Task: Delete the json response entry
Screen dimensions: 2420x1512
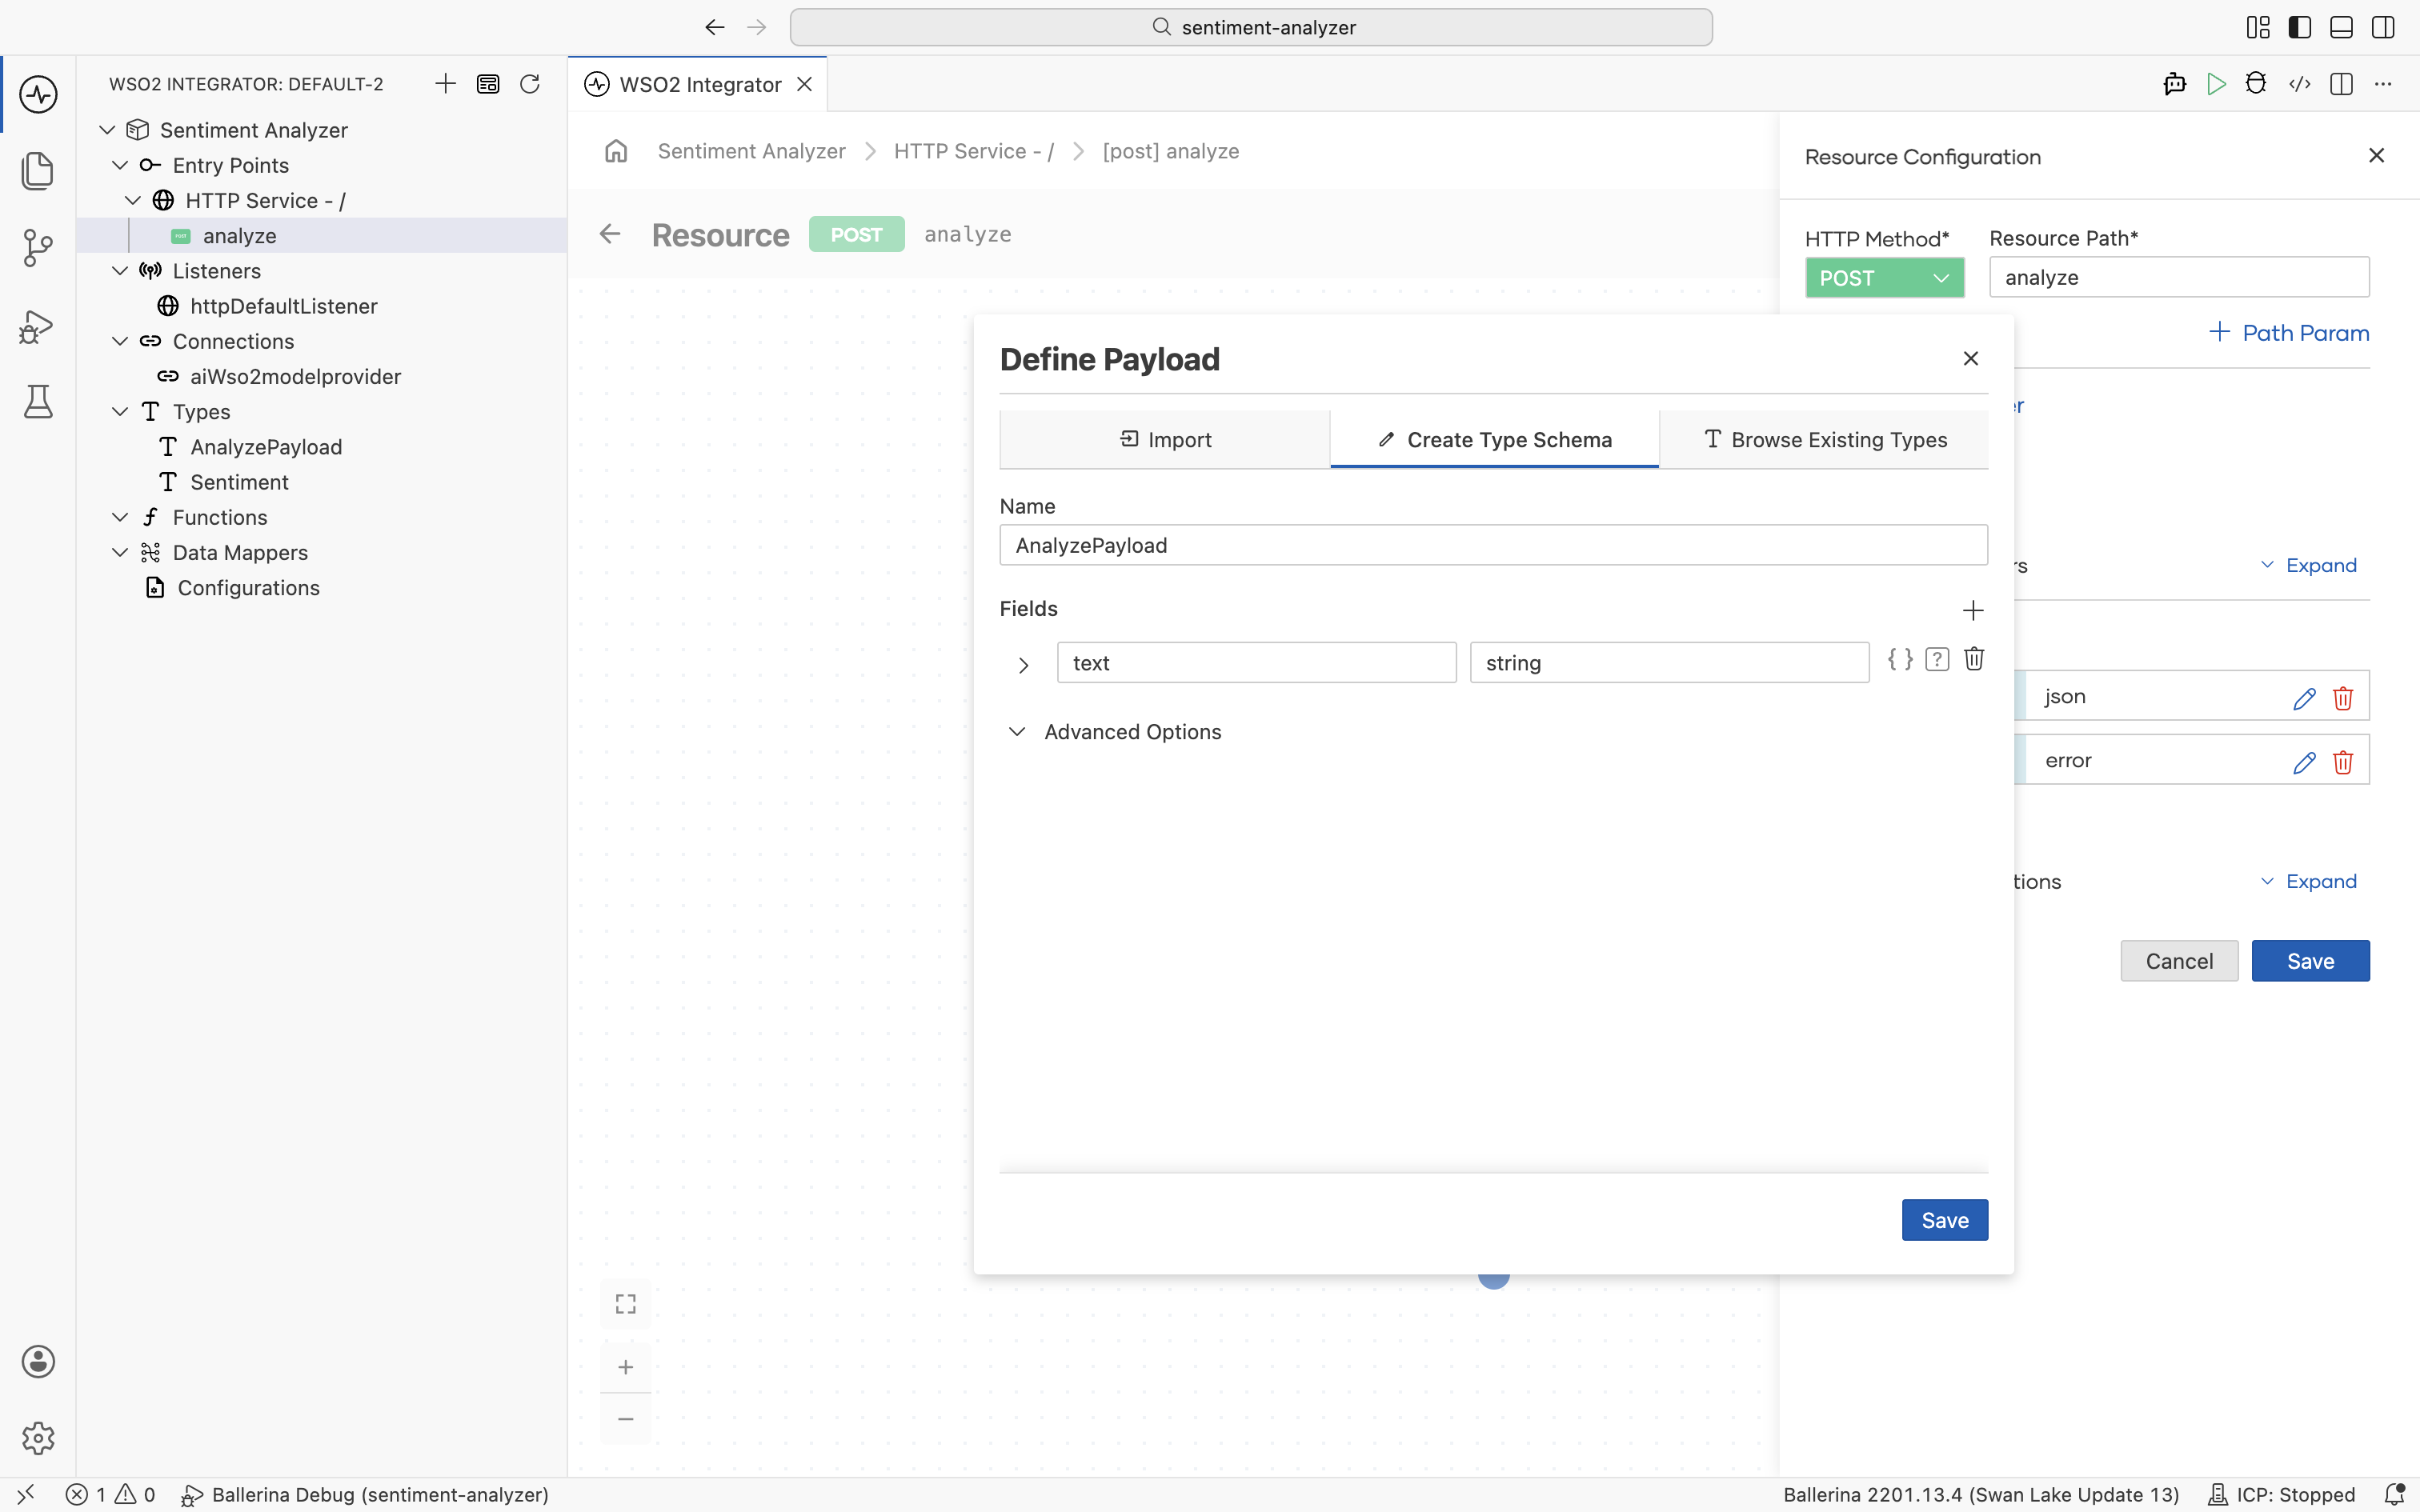Action: (x=2343, y=698)
